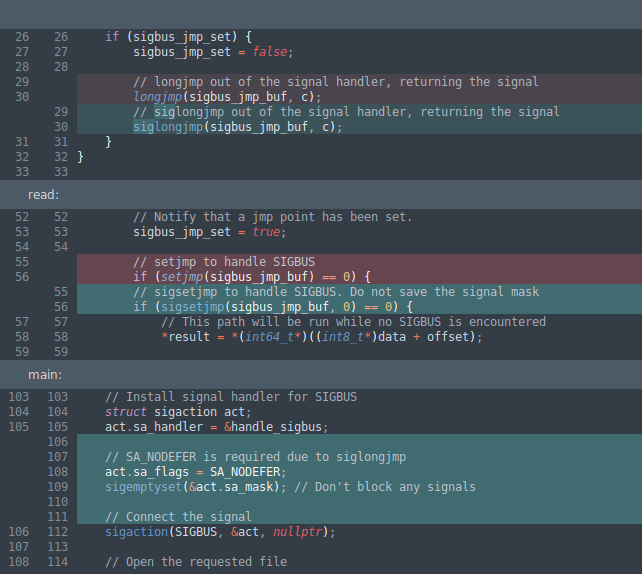Click the "// Connect the signal" comment

coord(176,517)
